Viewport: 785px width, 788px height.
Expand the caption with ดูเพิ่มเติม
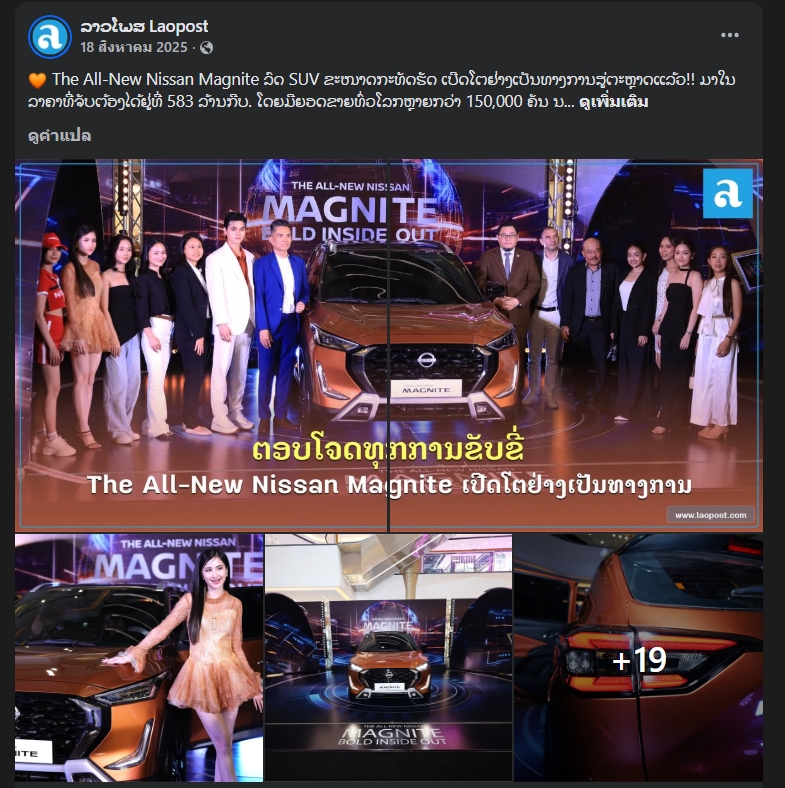(613, 102)
